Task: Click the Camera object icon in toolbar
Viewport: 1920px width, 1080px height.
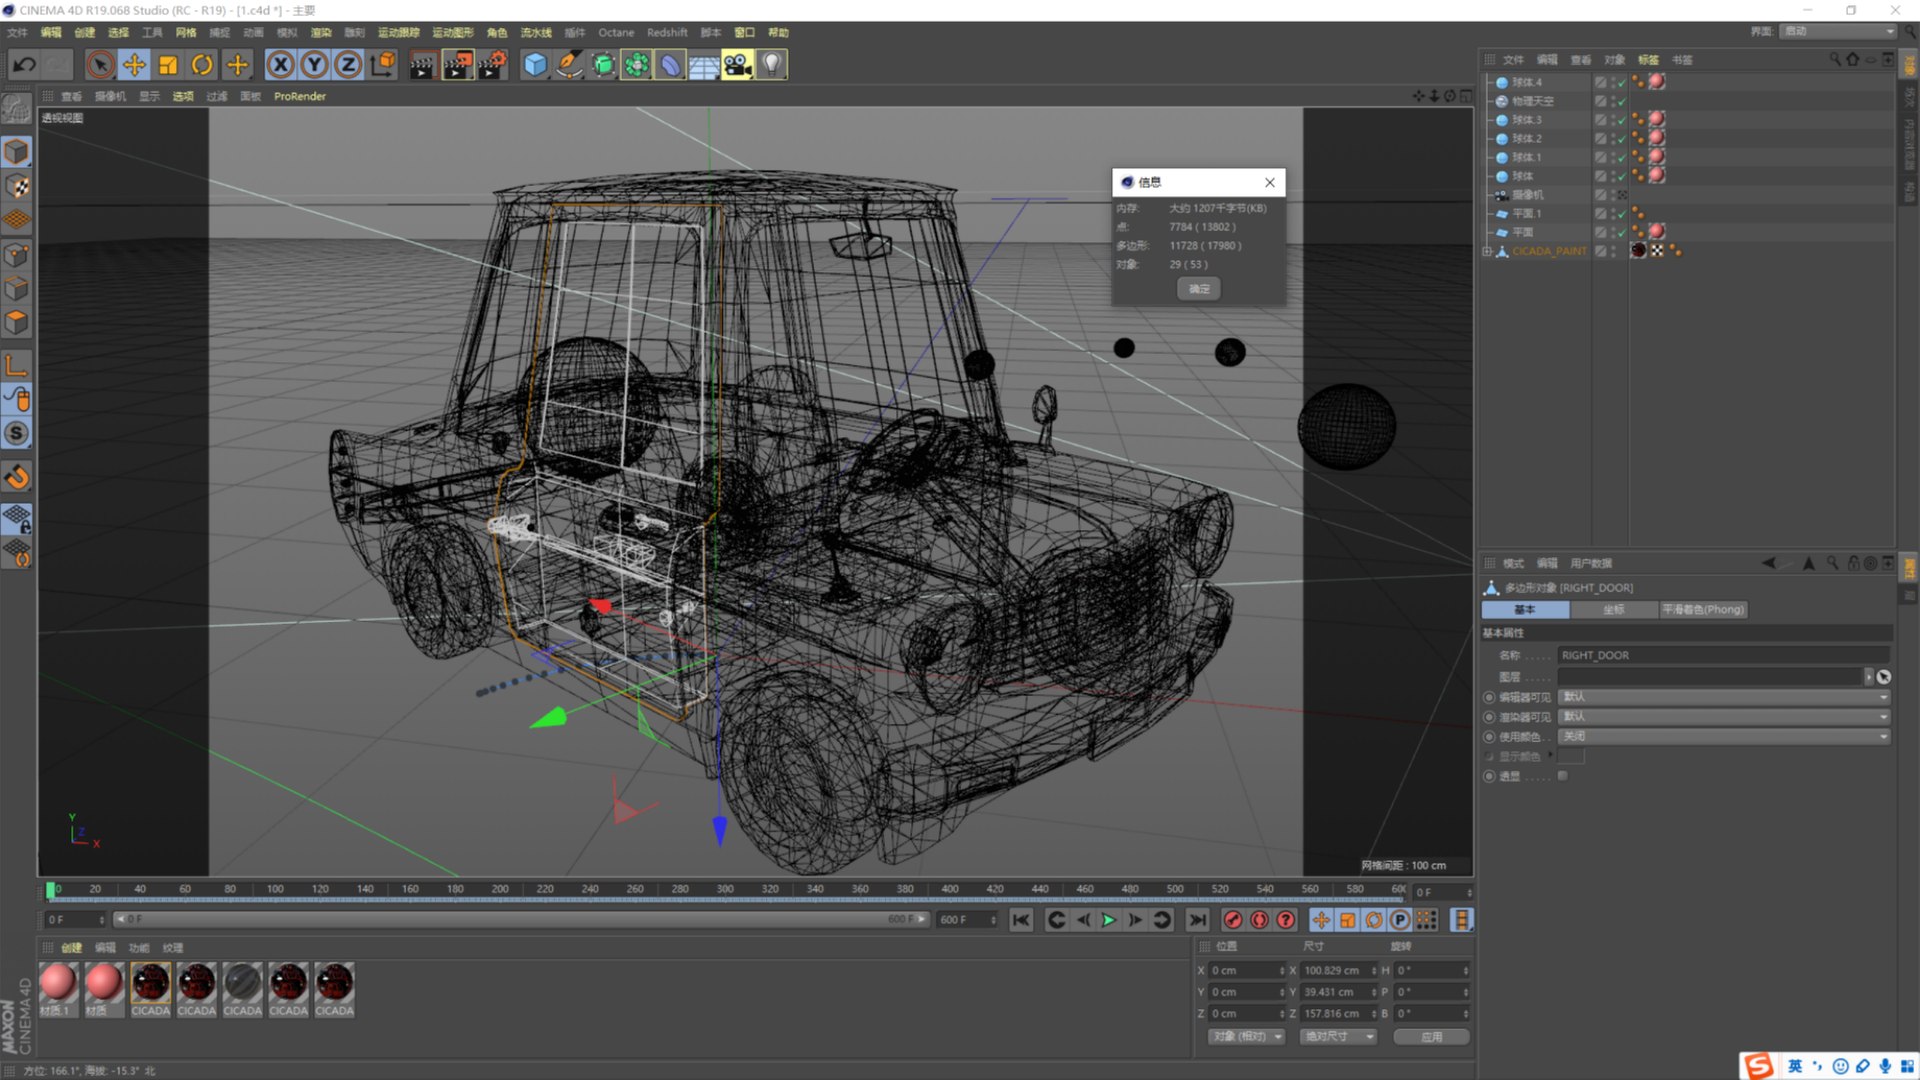Action: click(x=738, y=65)
